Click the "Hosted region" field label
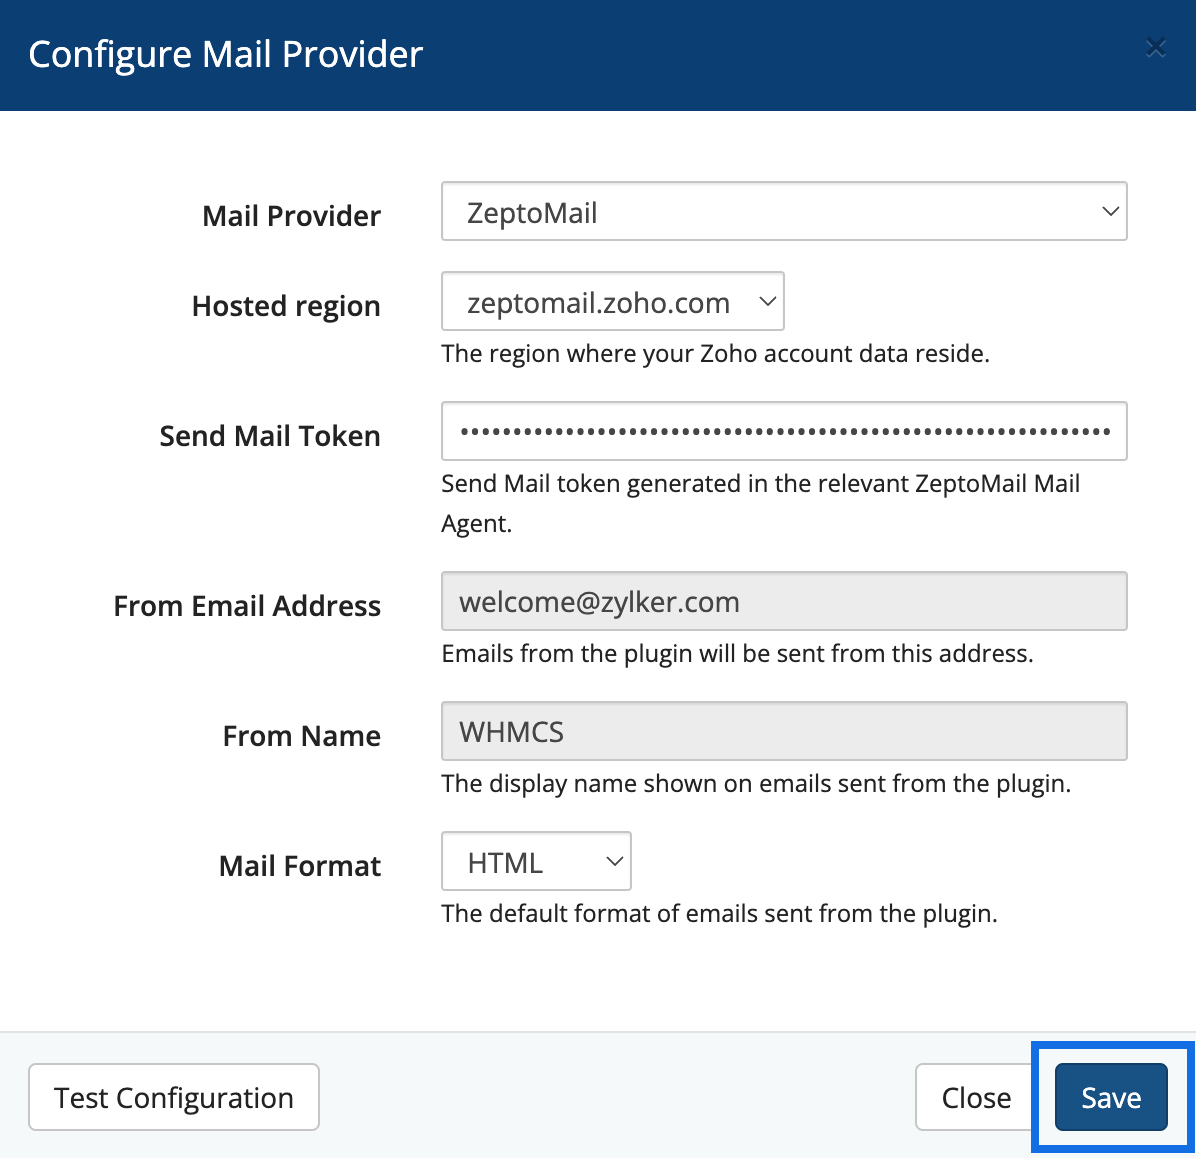This screenshot has height=1158, width=1196. point(286,306)
